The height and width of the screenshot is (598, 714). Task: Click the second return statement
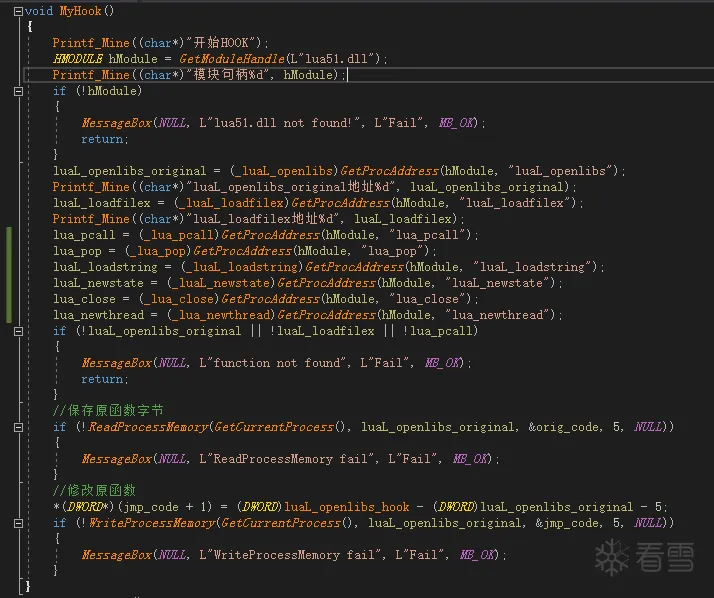coord(104,379)
